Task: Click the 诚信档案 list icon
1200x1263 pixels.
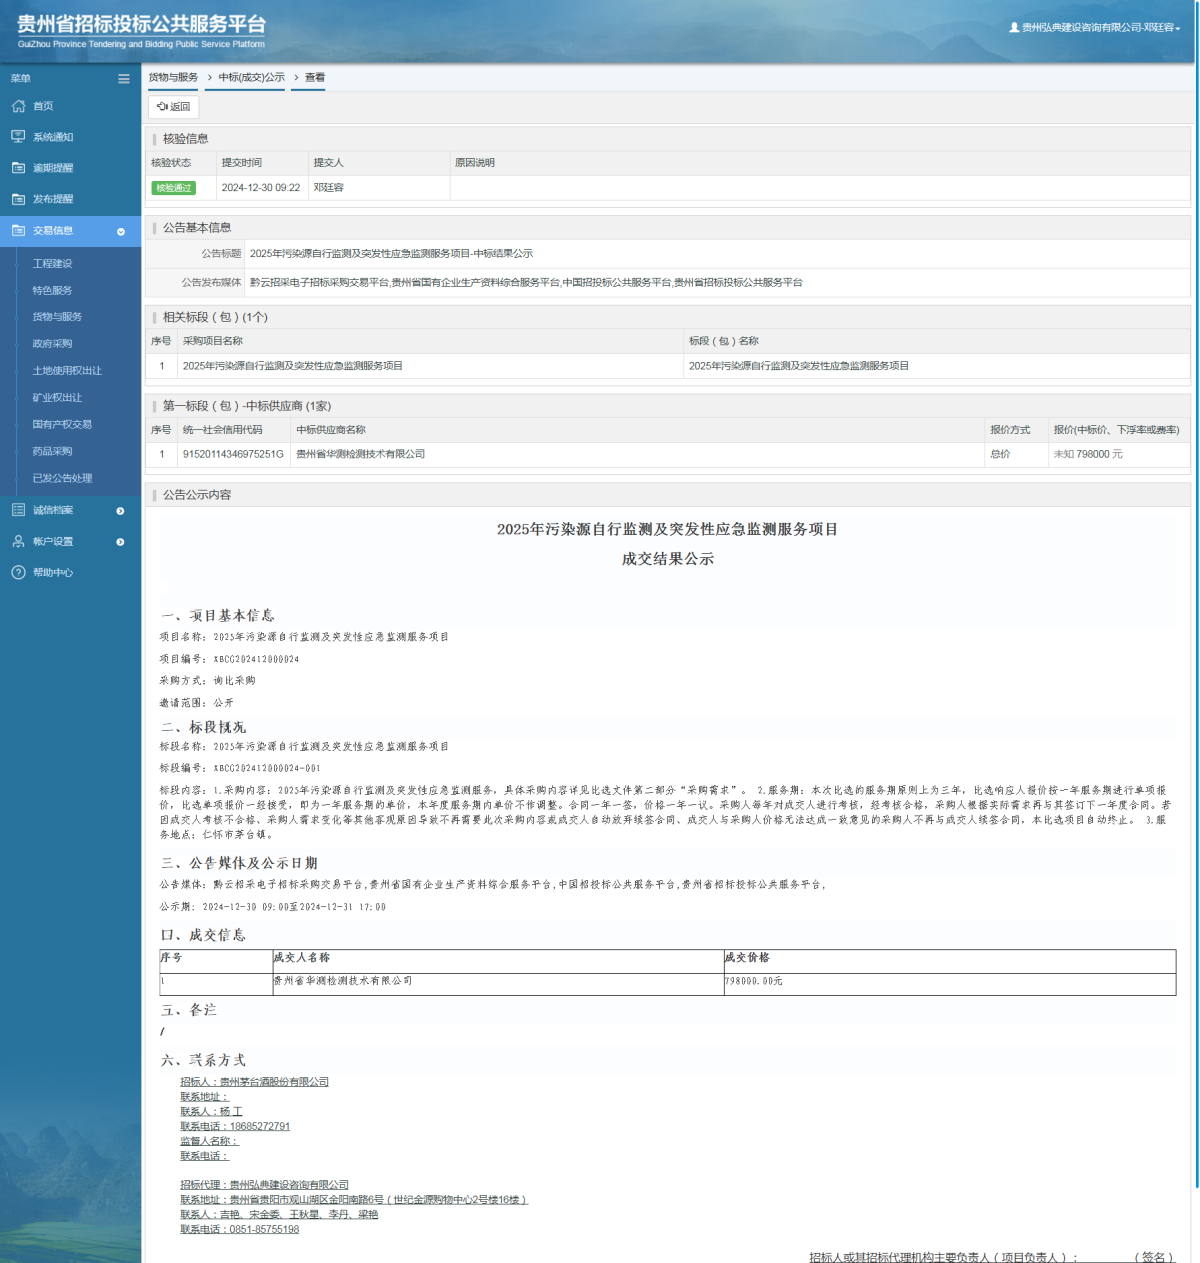Action: 18,510
